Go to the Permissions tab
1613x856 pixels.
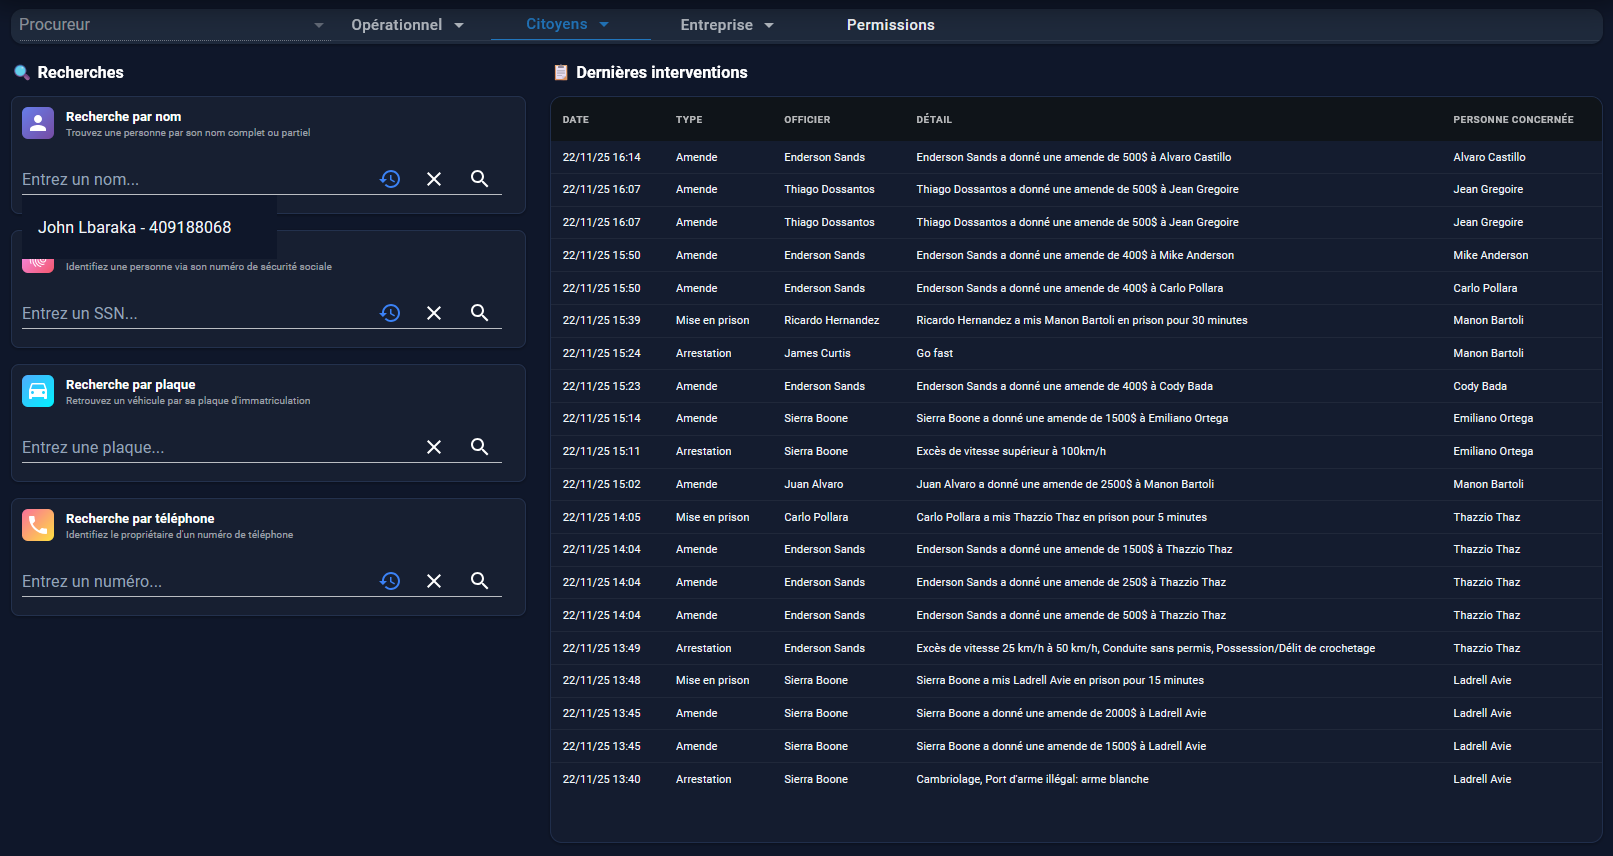[890, 25]
